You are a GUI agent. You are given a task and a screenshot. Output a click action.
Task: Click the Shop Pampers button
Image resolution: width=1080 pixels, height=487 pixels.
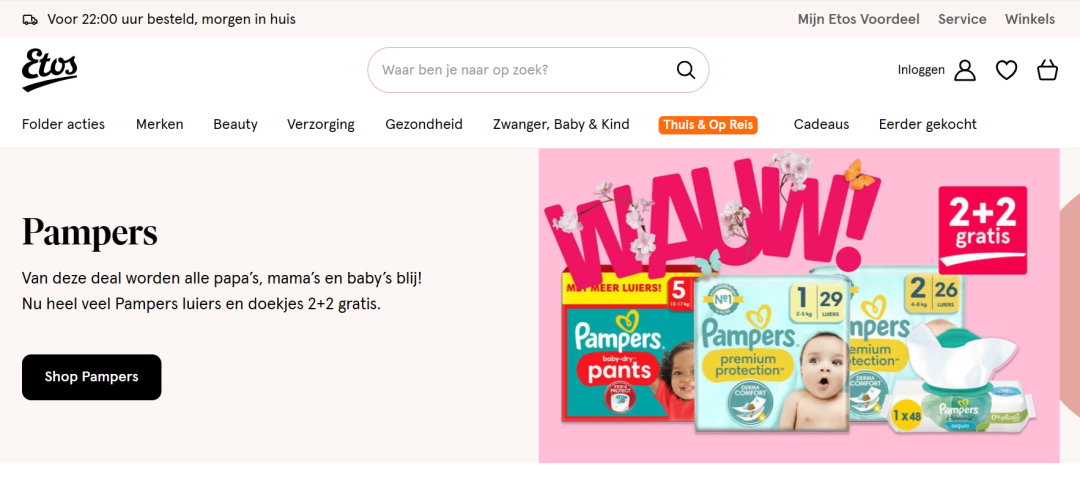tap(92, 377)
